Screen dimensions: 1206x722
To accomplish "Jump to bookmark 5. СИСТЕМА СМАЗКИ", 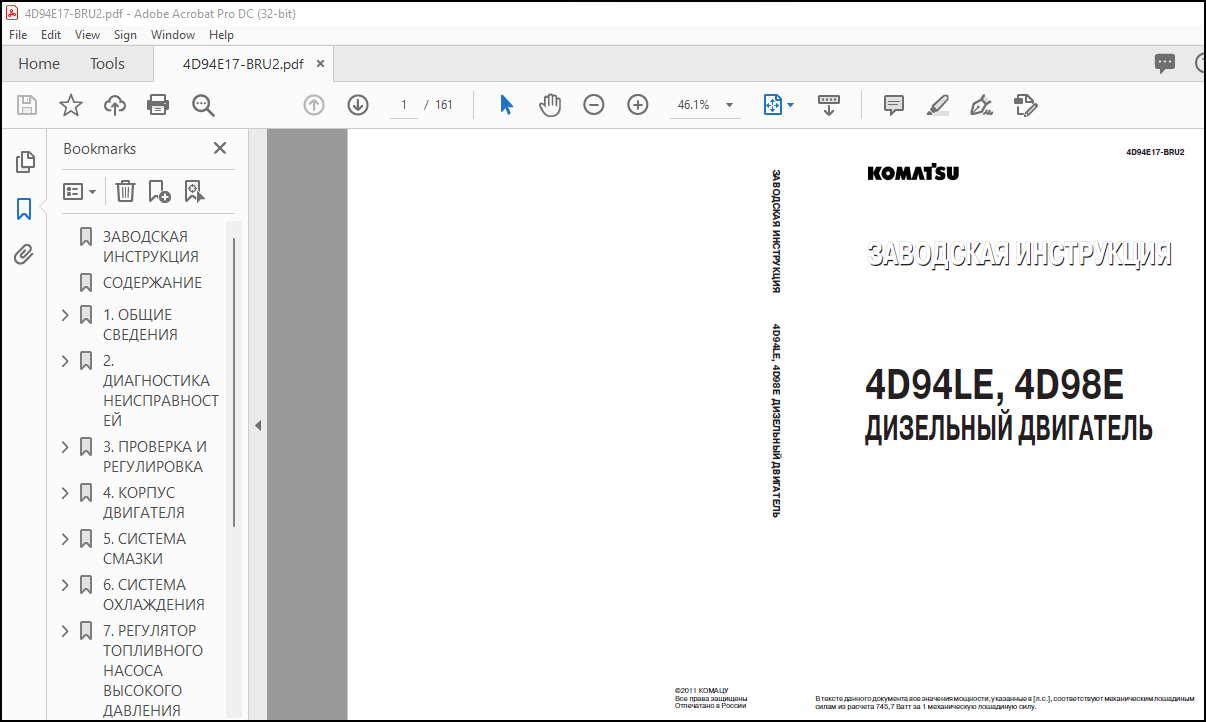I will (144, 549).
